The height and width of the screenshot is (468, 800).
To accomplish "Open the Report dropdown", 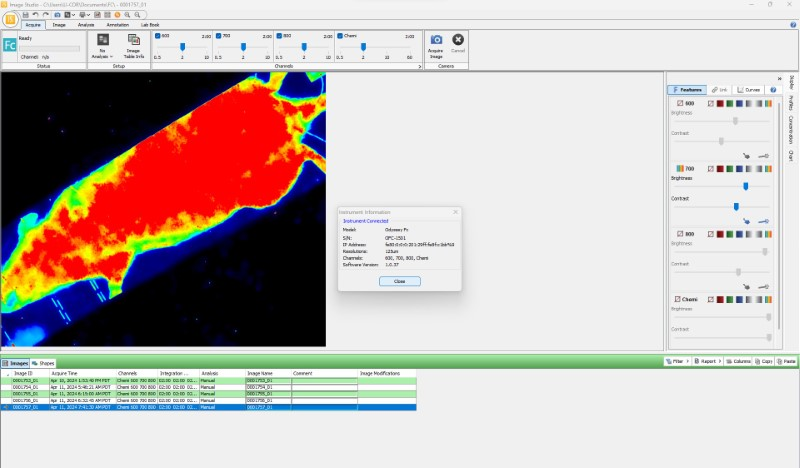I will [708, 361].
